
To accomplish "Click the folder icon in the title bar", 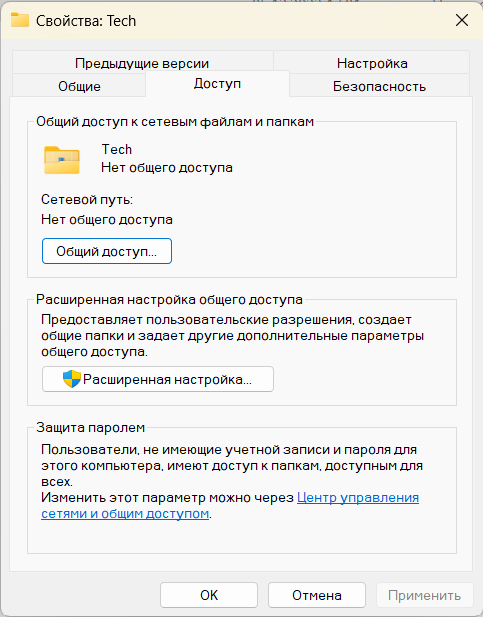I will 20,20.
